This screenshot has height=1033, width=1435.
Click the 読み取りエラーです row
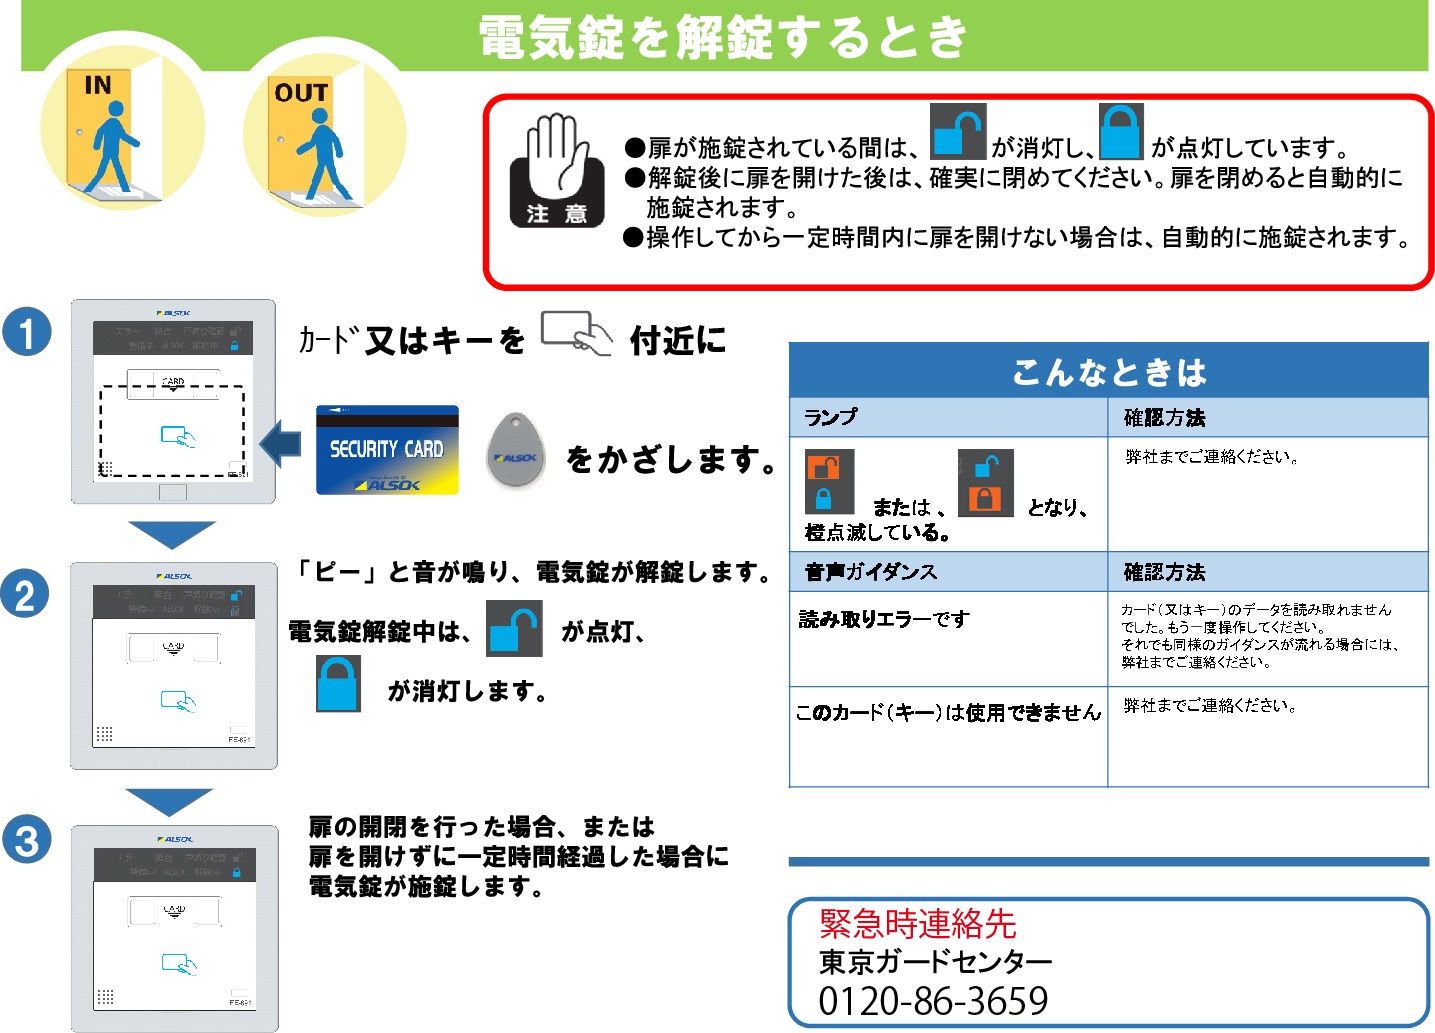(x=884, y=620)
